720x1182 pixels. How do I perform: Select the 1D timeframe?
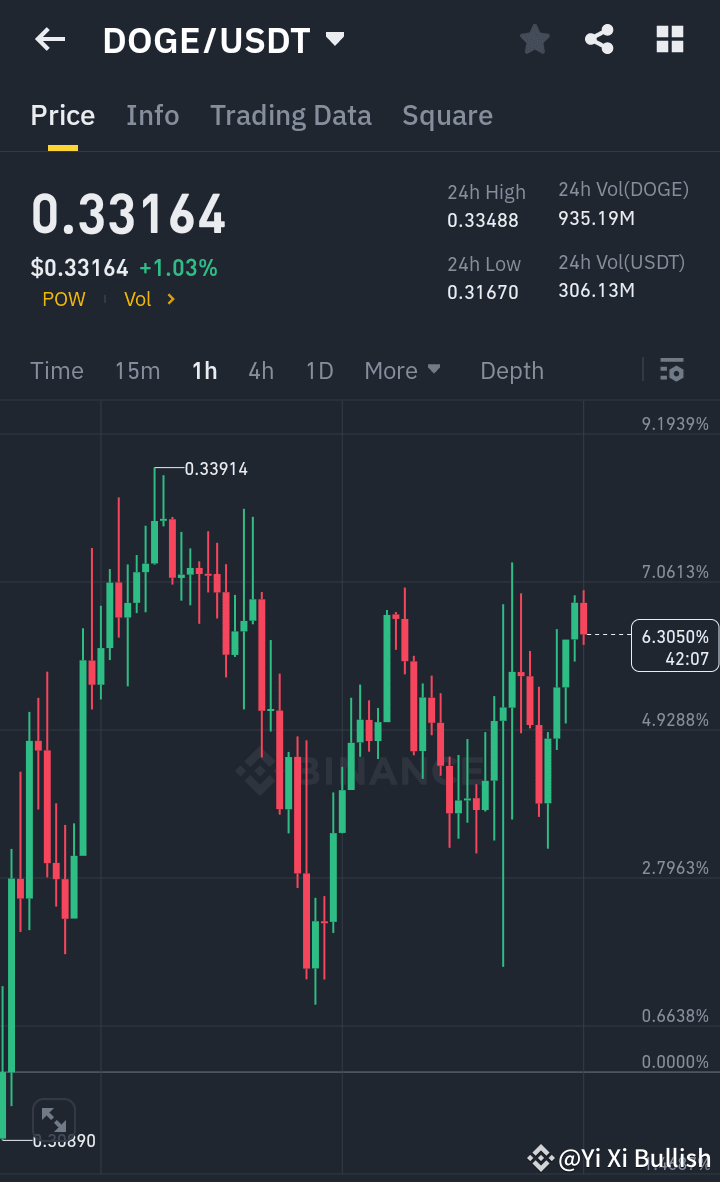pyautogui.click(x=319, y=370)
